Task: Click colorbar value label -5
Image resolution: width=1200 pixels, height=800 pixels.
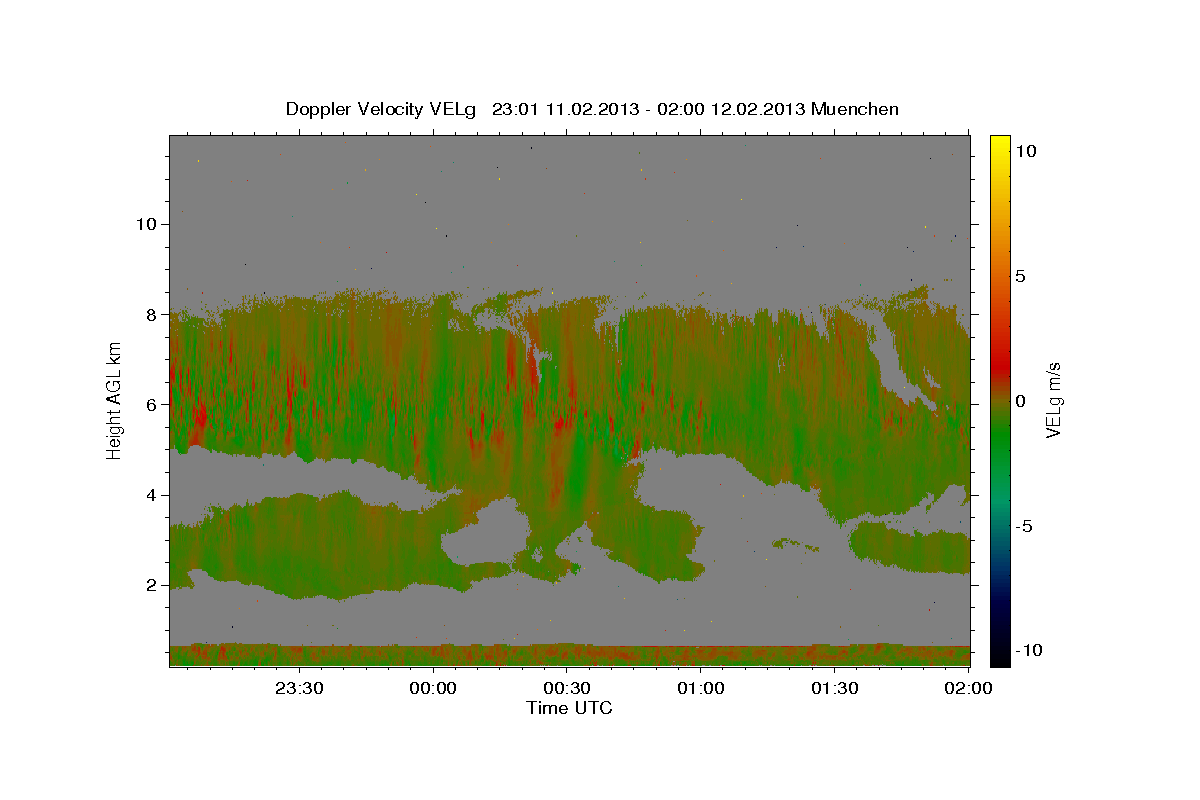Action: pyautogui.click(x=1024, y=526)
